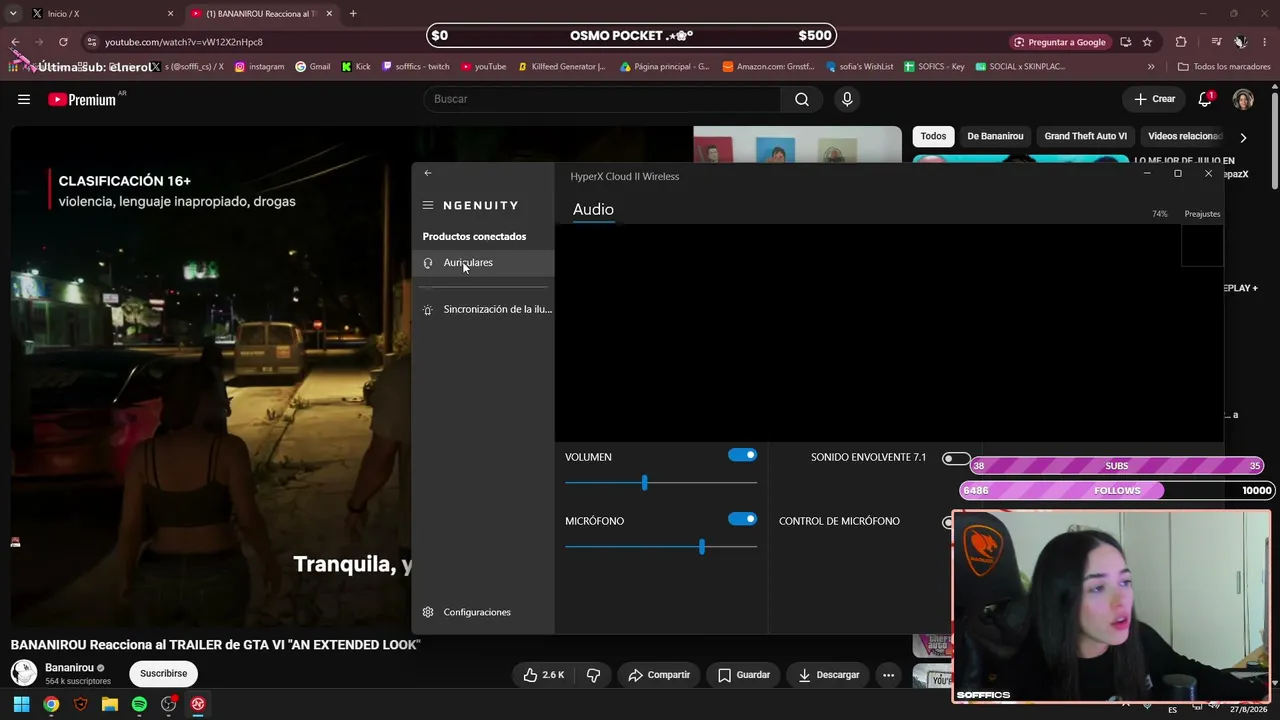Switch to the Inicio / X browser tab
The width and height of the screenshot is (1280, 720).
[x=100, y=14]
